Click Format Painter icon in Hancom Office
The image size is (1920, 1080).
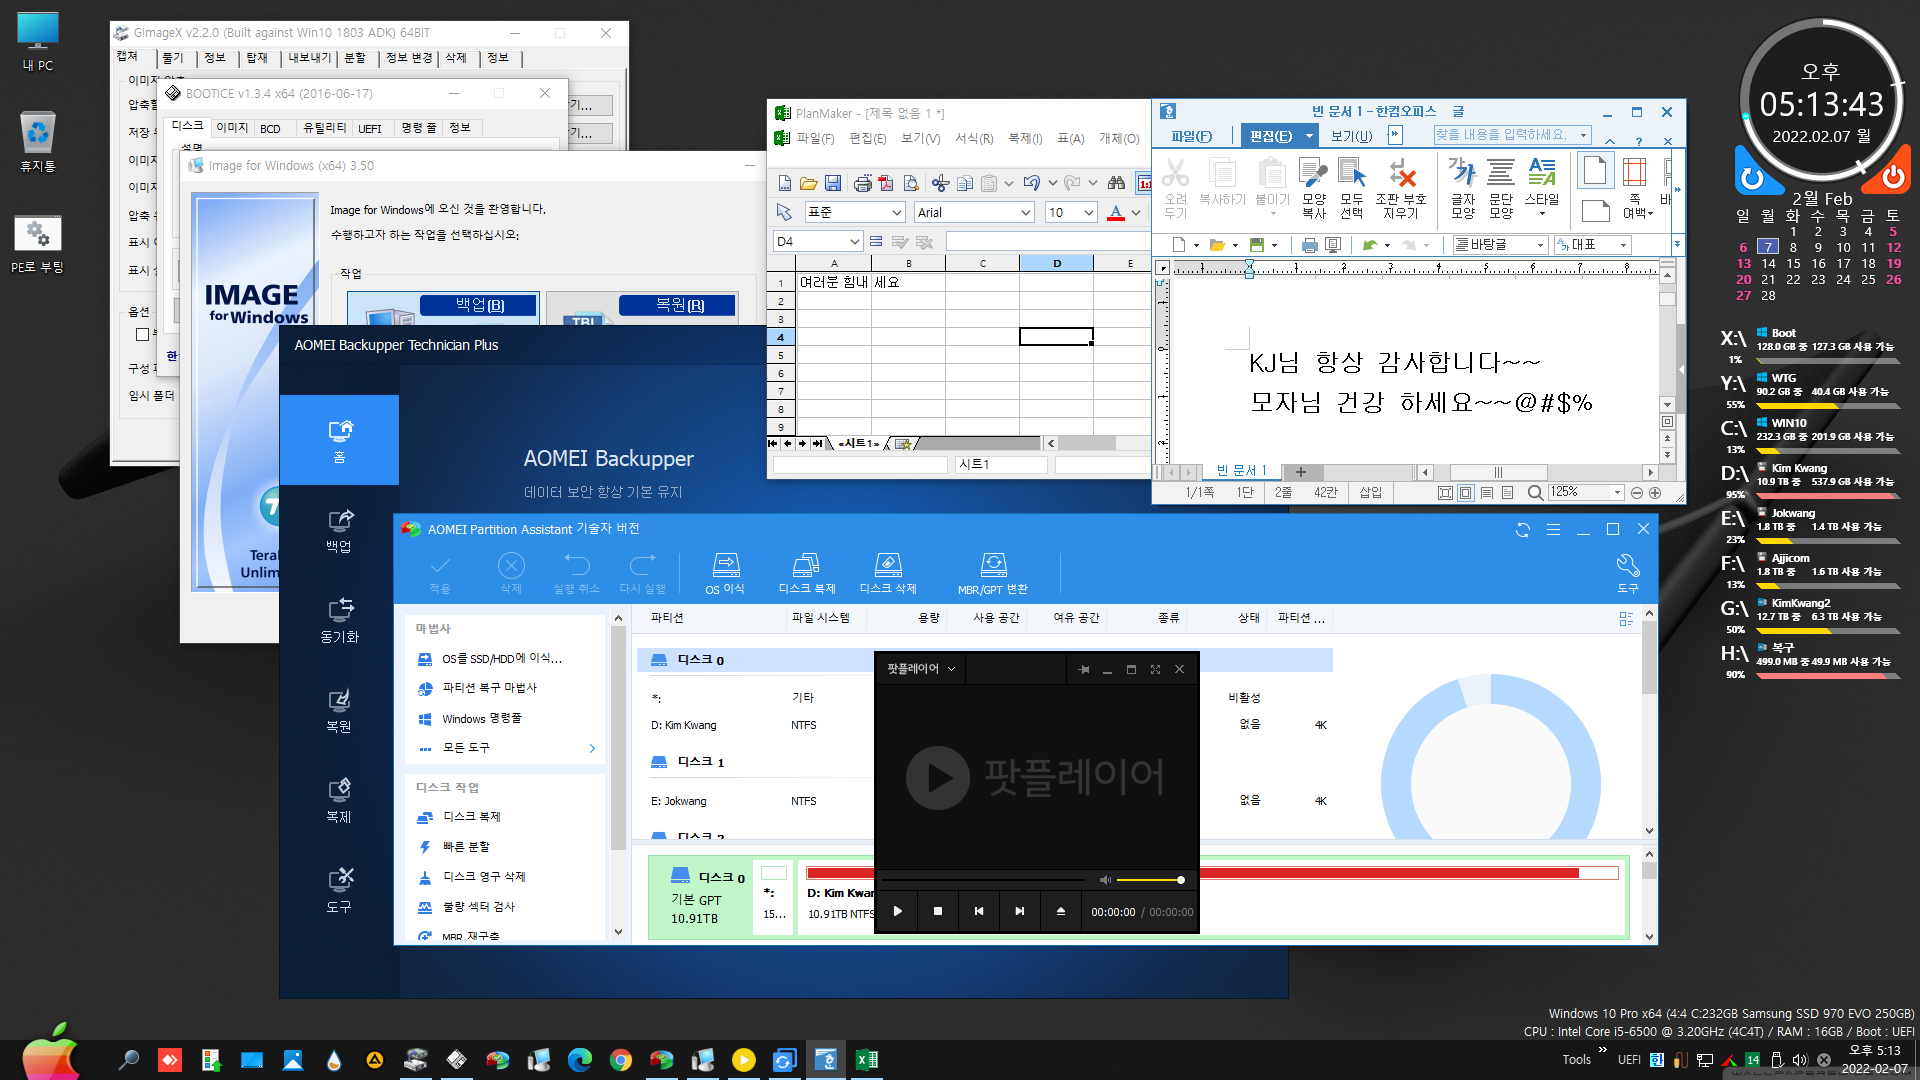(1313, 187)
